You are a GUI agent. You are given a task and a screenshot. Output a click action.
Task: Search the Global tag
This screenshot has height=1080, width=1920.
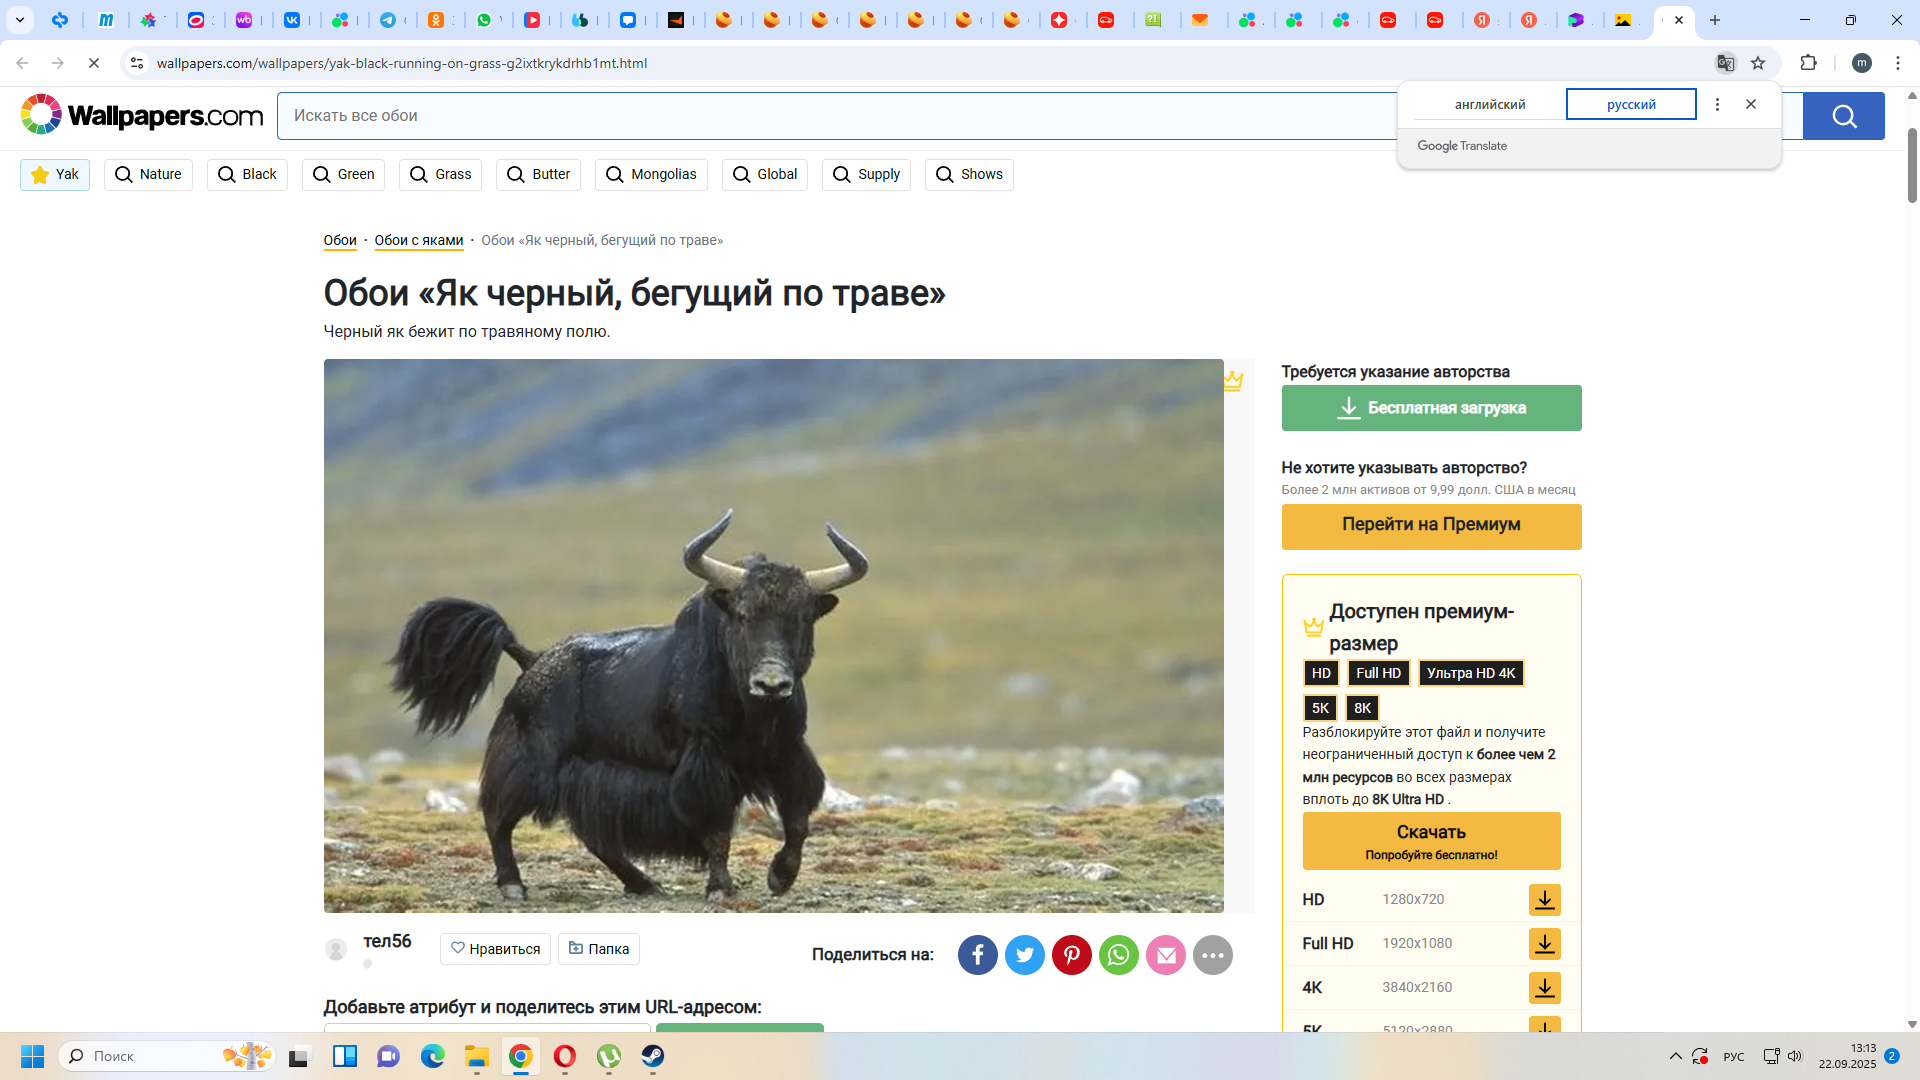coord(764,174)
